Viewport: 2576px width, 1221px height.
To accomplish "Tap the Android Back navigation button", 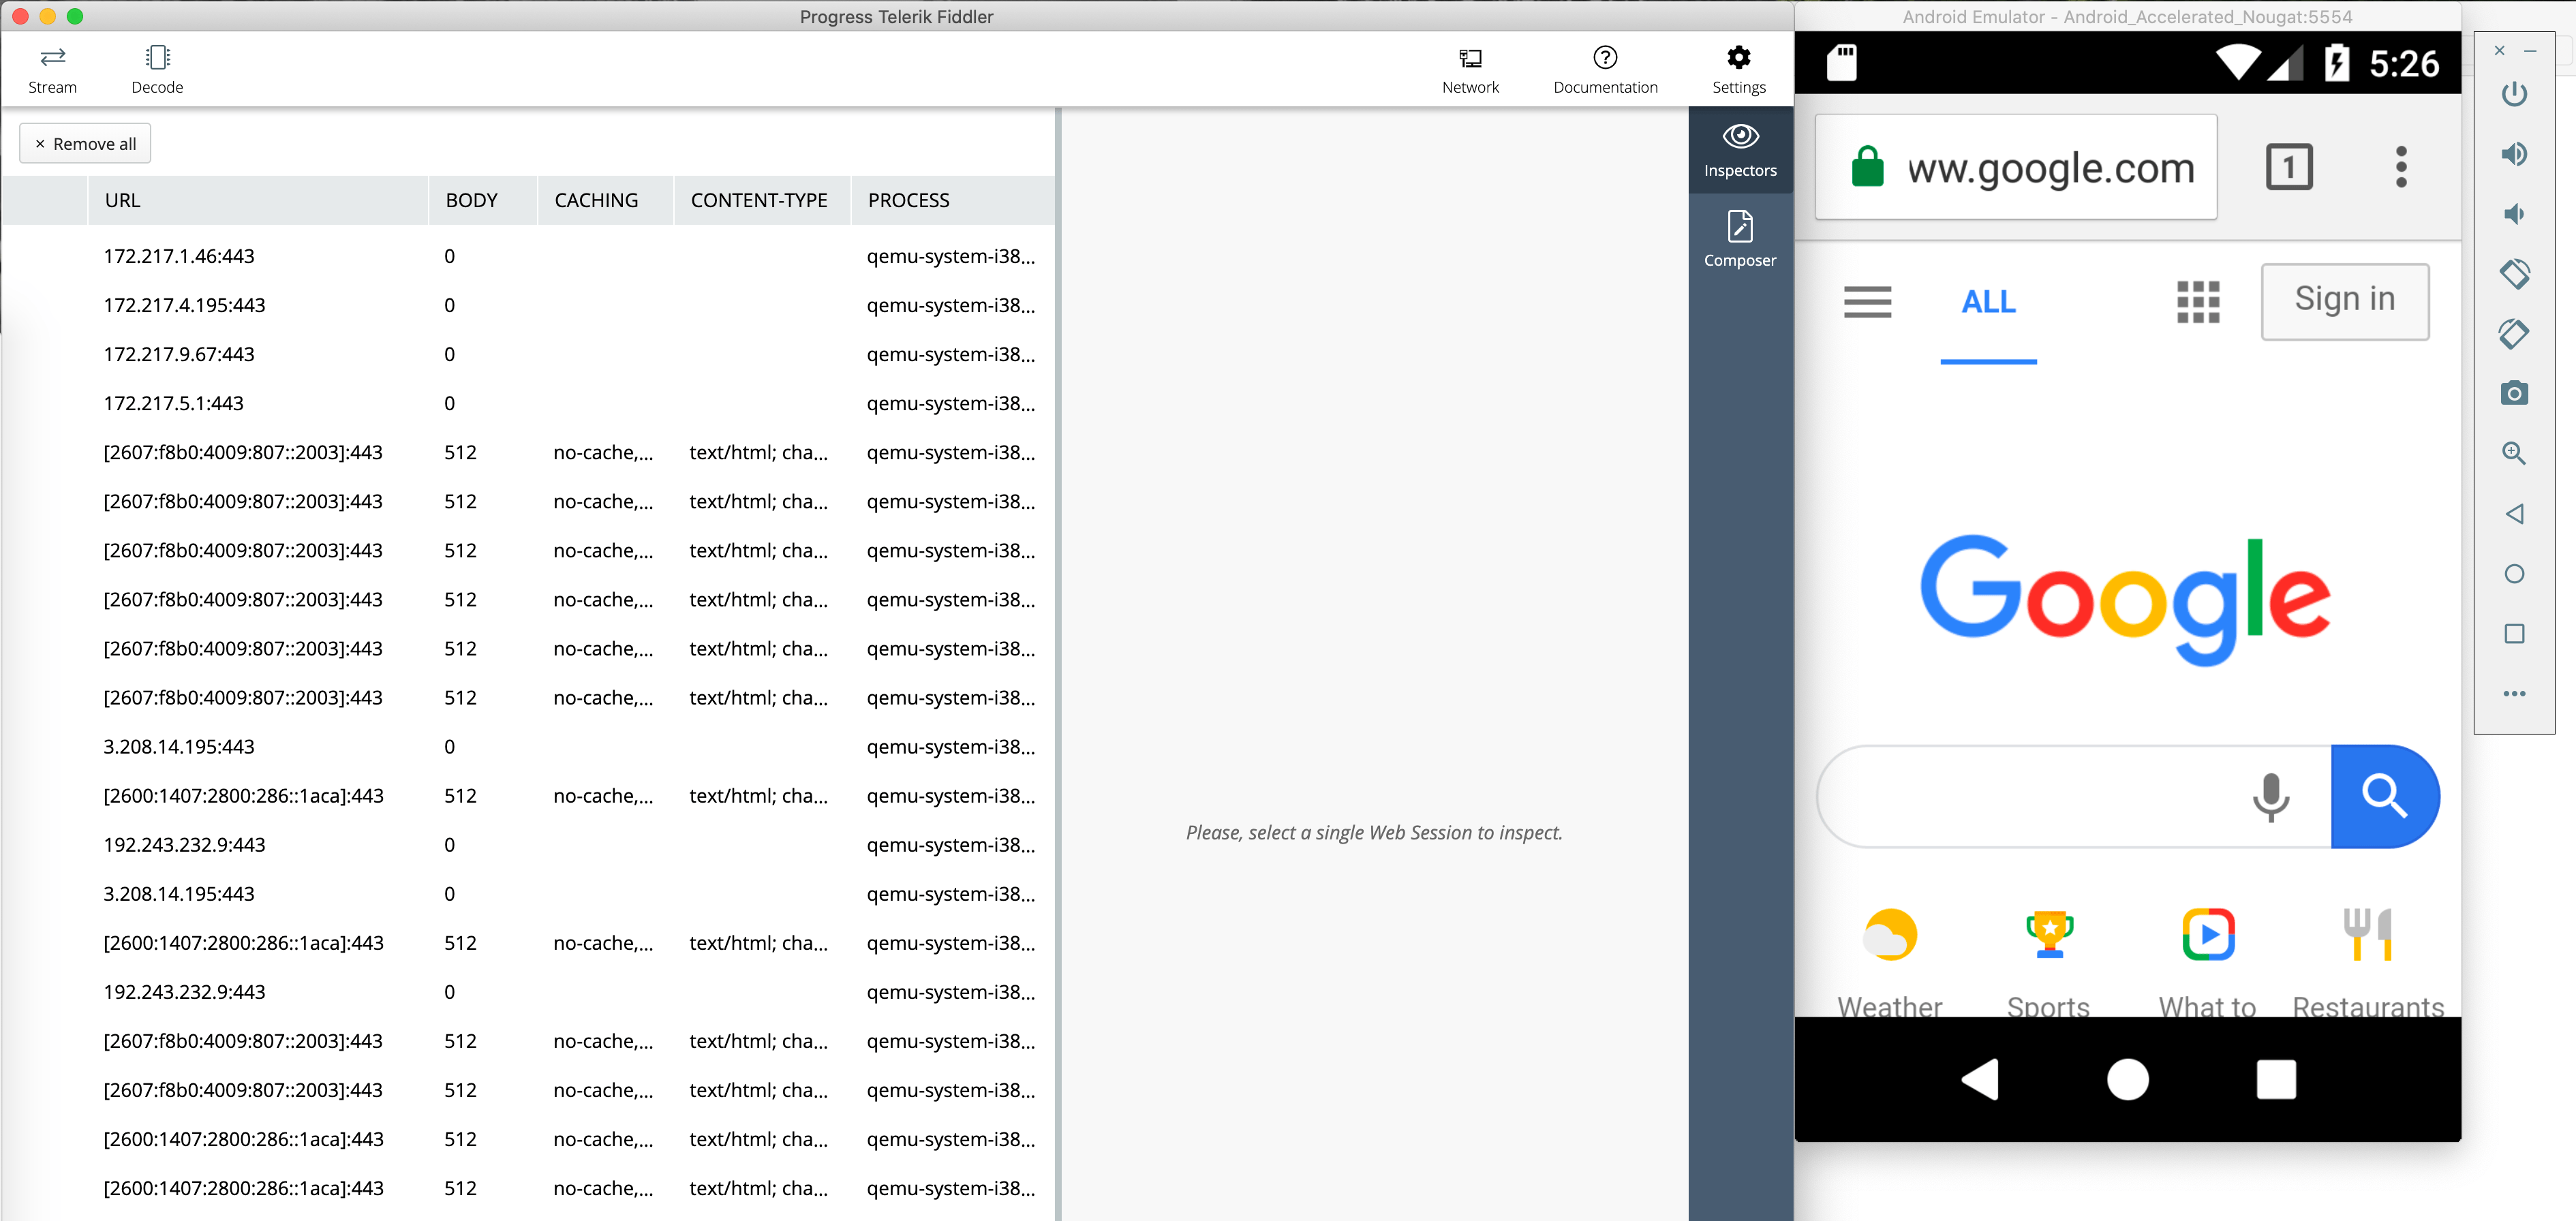I will 1979,1079.
